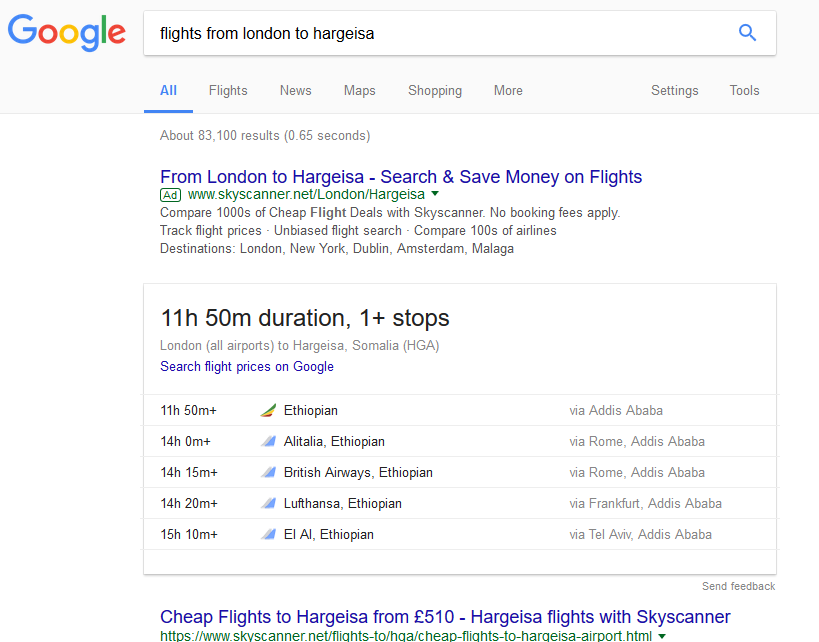Open the News tab
This screenshot has width=819, height=642.
pyautogui.click(x=295, y=90)
